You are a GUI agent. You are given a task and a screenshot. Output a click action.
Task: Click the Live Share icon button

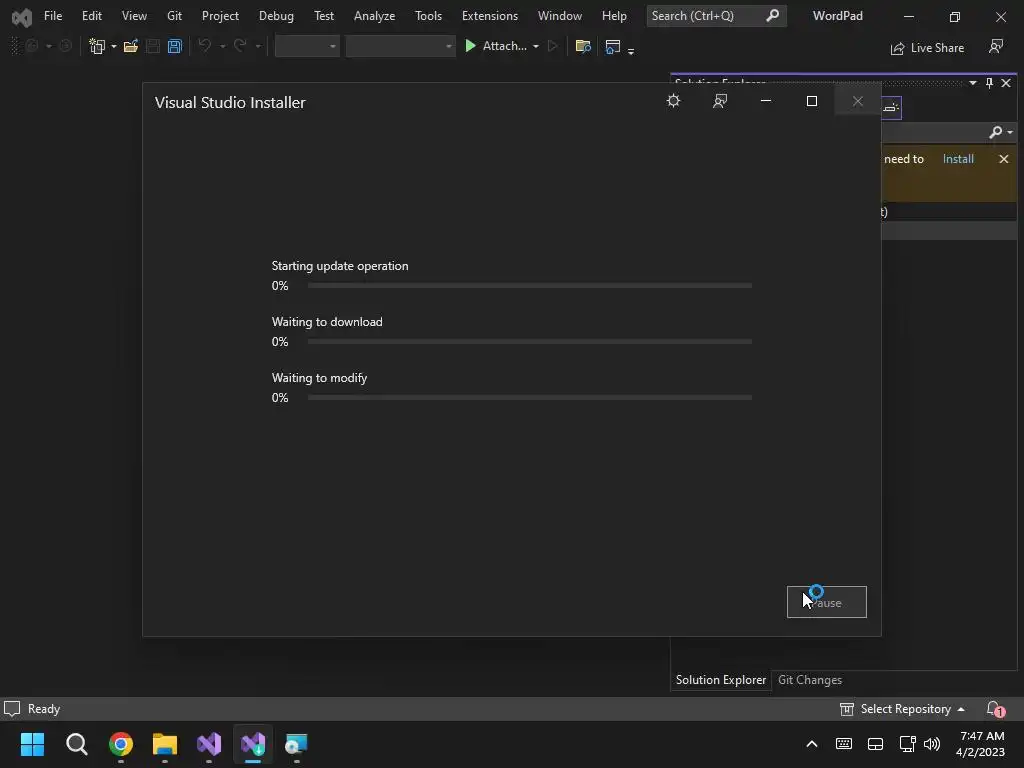[897, 48]
